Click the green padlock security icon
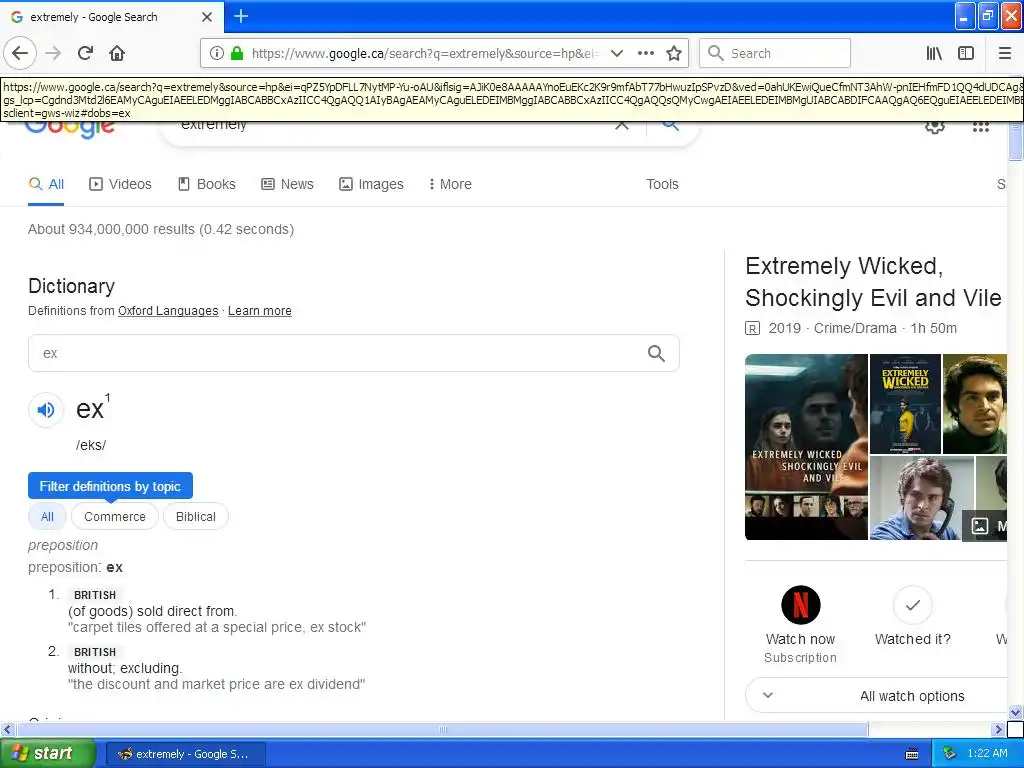Screen dimensions: 1024x768 pyautogui.click(x=237, y=54)
